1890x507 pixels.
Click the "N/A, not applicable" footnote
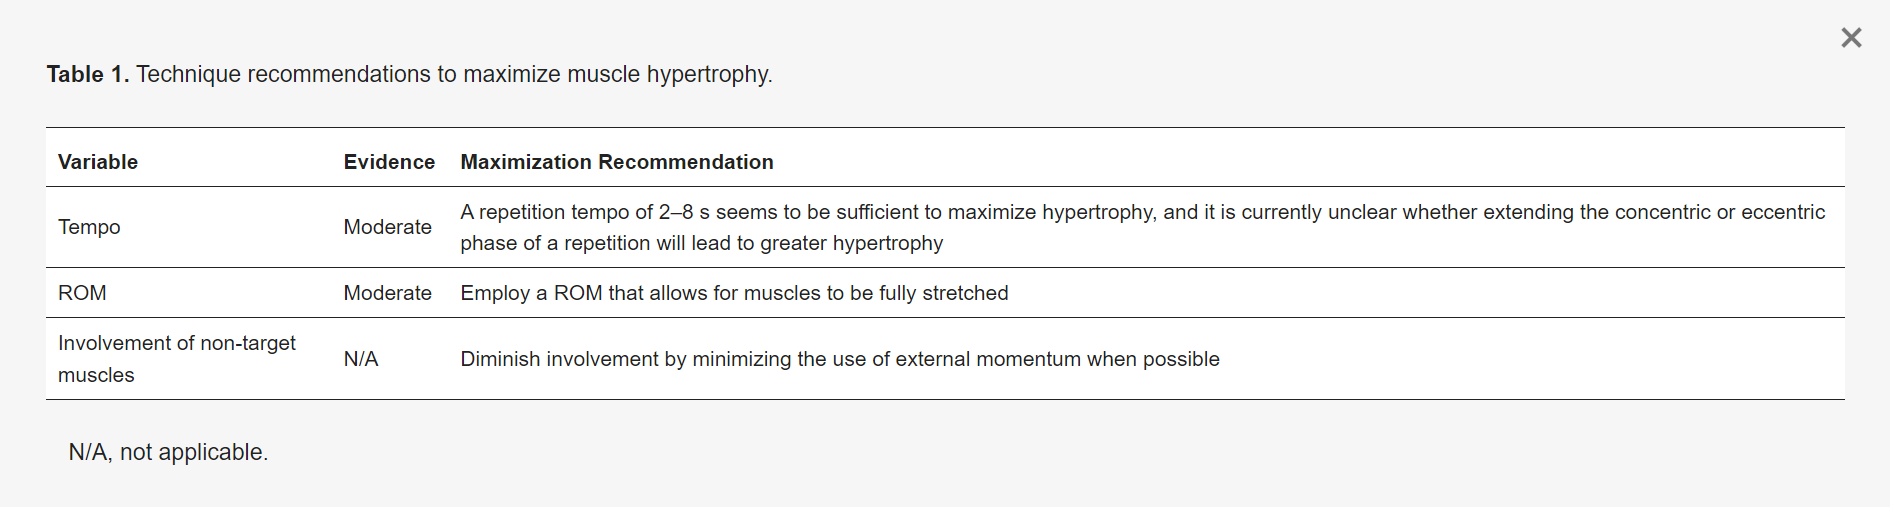point(168,452)
